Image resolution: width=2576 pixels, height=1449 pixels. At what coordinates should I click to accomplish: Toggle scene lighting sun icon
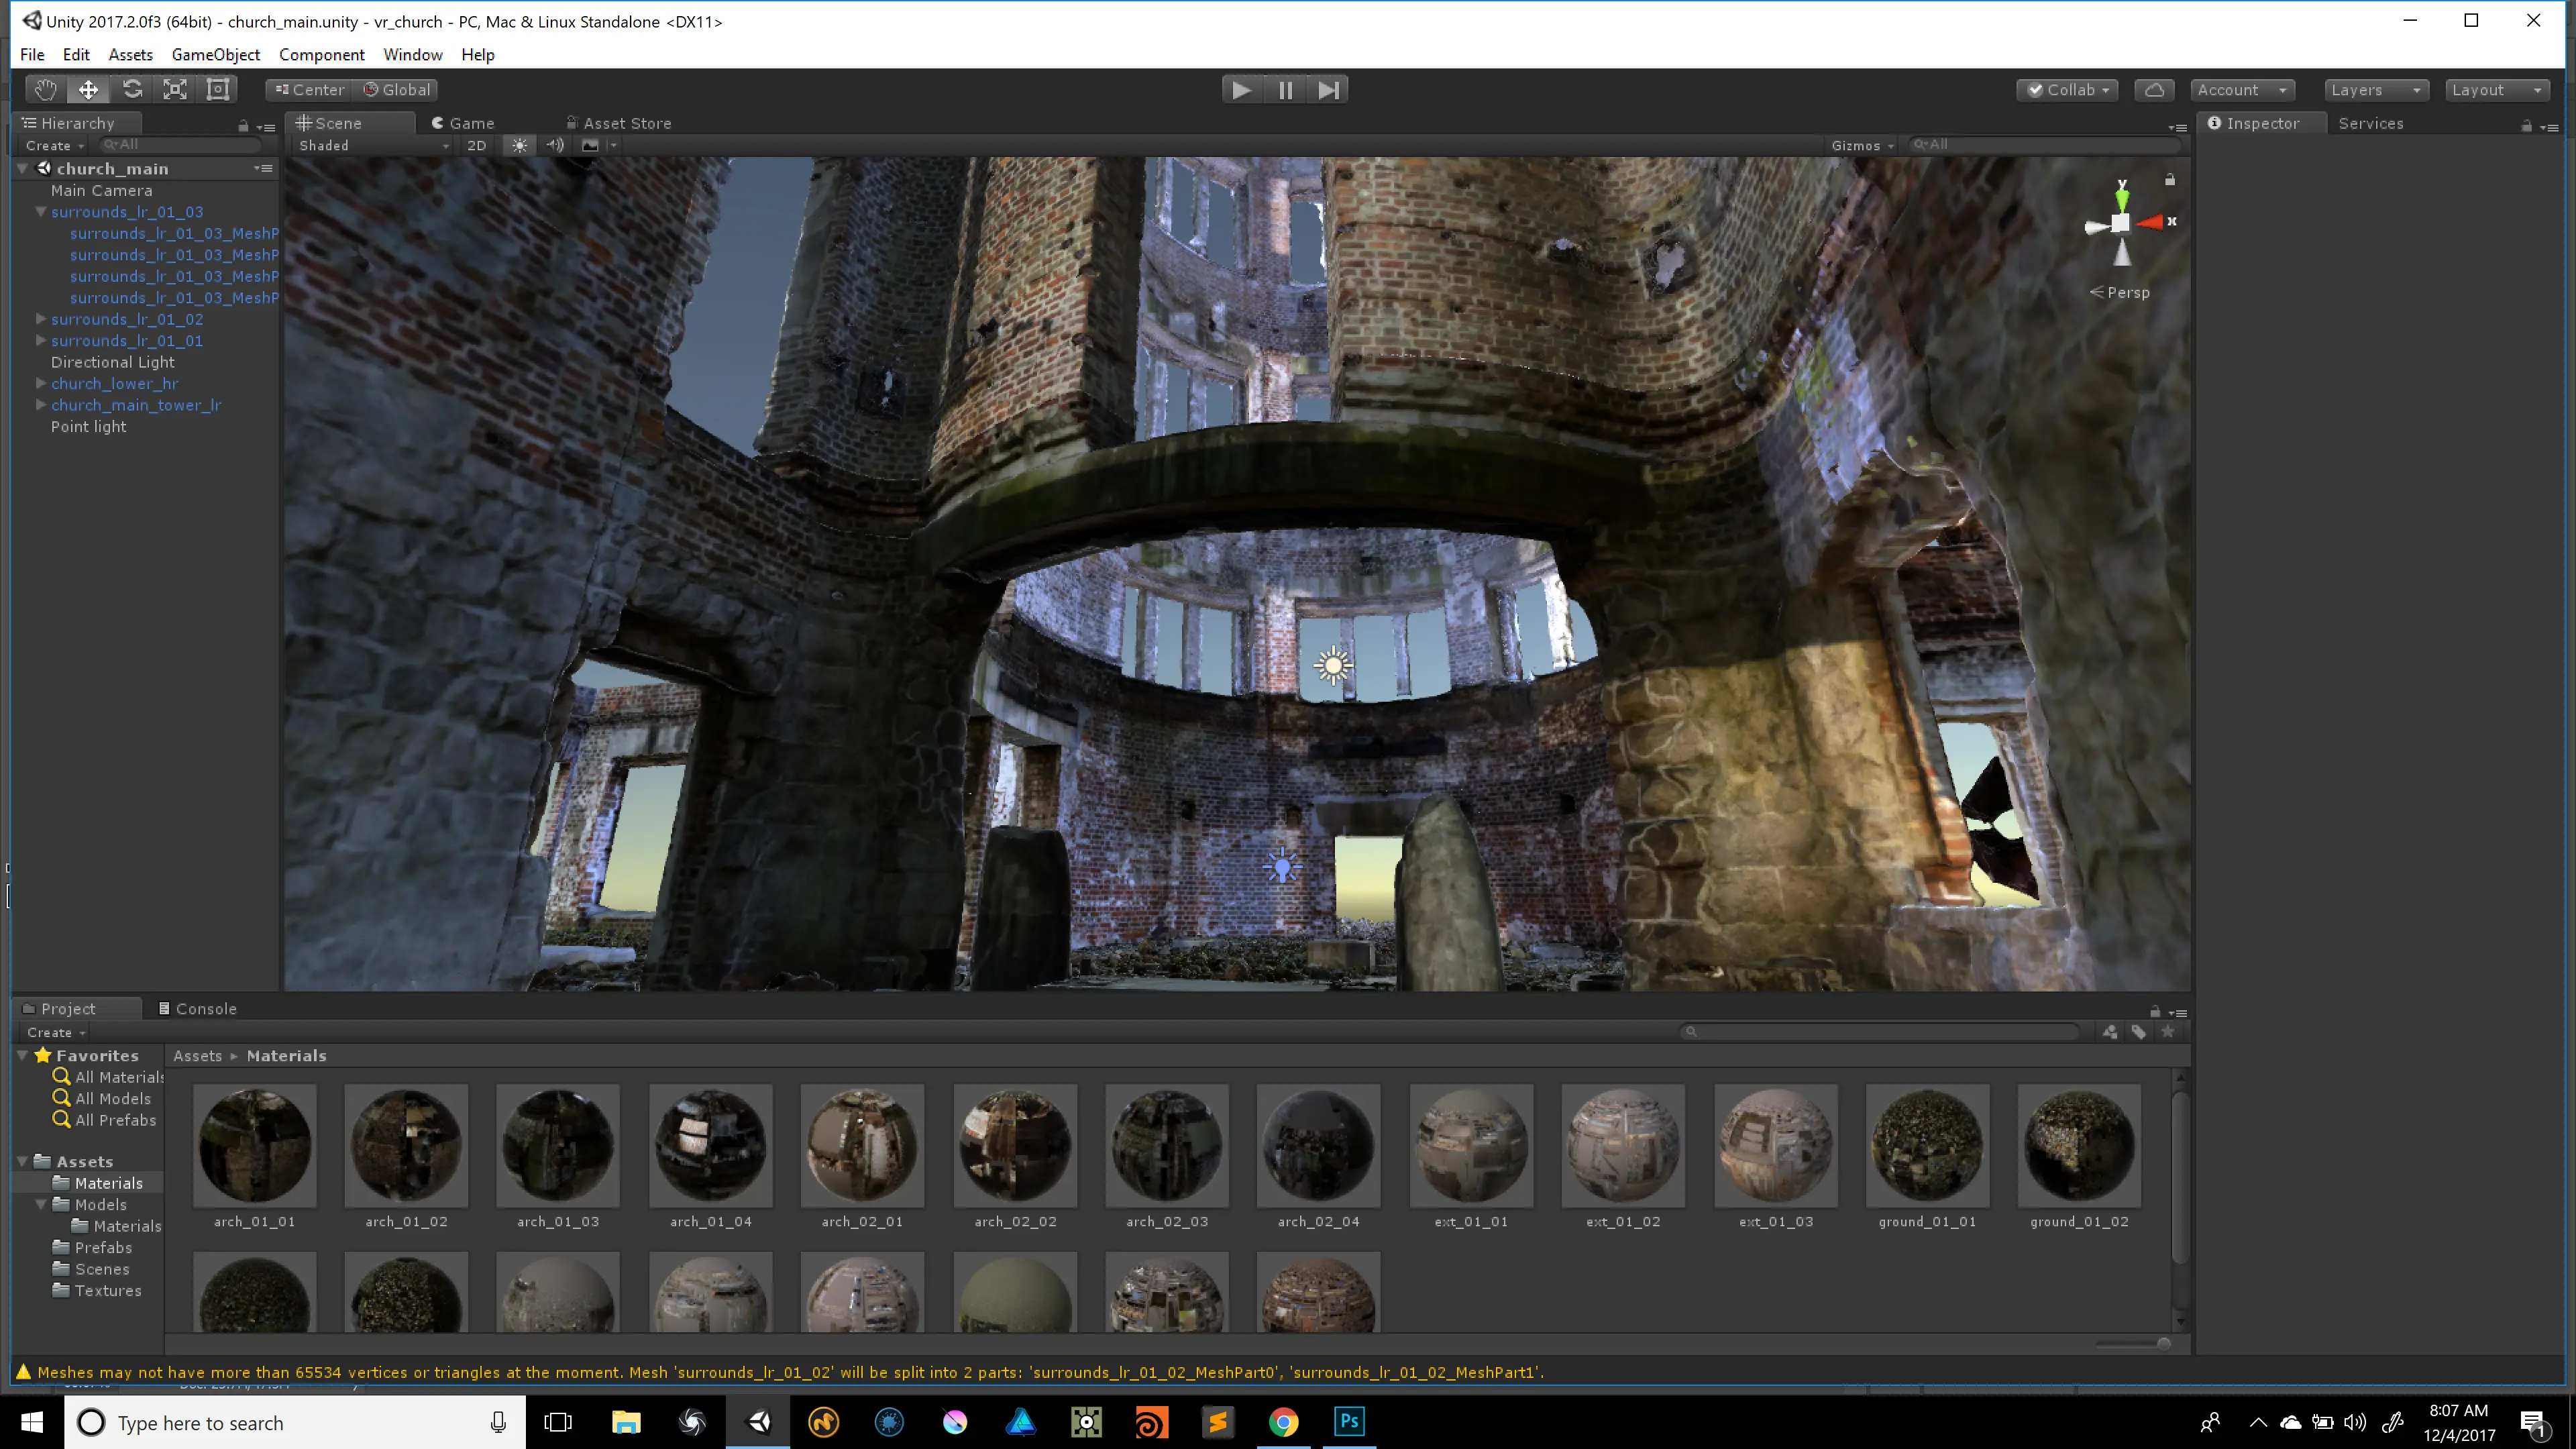point(519,145)
